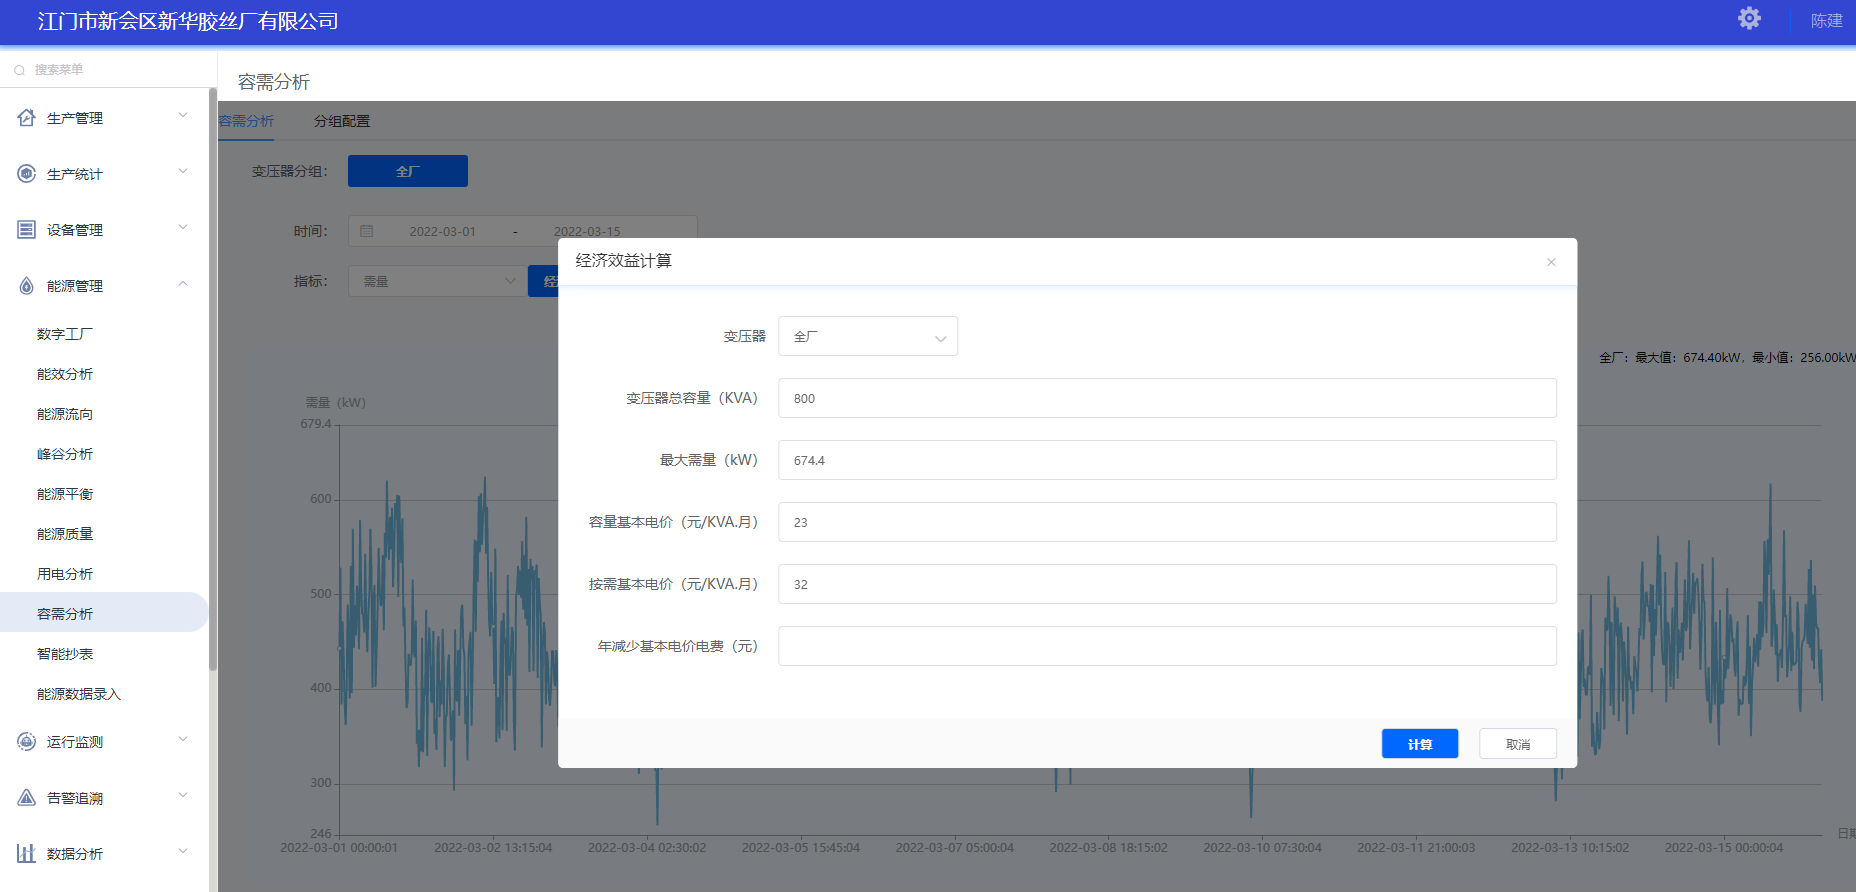Expand the 运行监测 menu chevron
Viewport: 1856px width, 892px height.
(183, 740)
